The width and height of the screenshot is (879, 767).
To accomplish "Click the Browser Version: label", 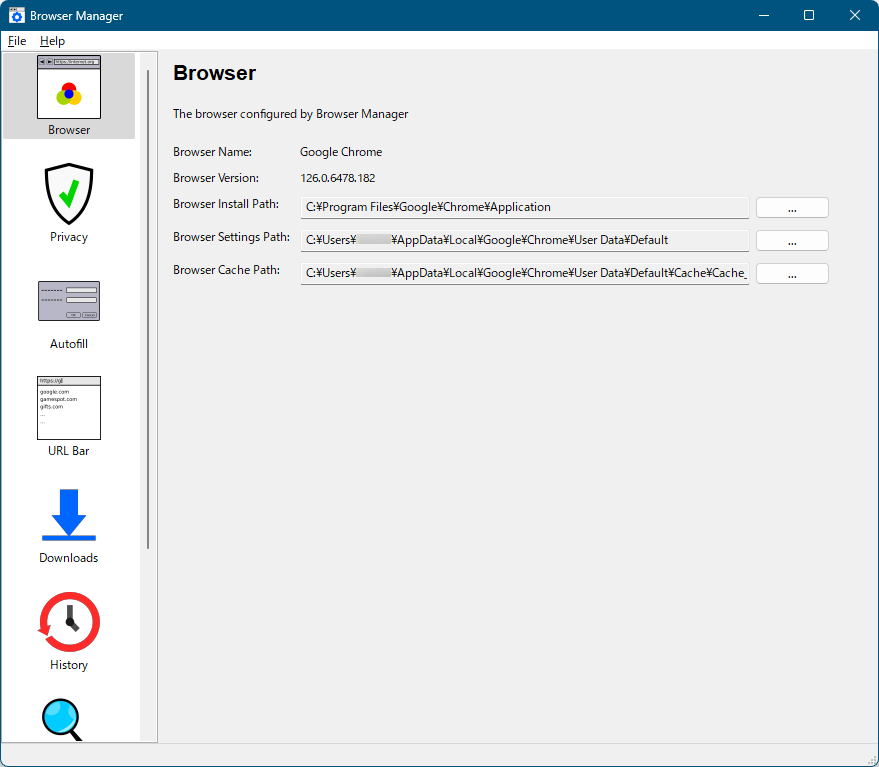I will click(216, 178).
